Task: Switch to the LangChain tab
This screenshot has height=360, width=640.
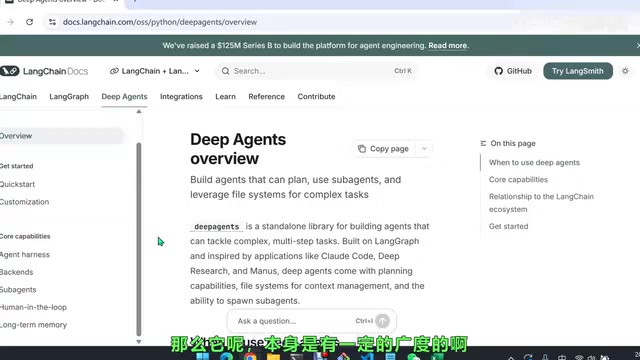Action: [x=18, y=97]
